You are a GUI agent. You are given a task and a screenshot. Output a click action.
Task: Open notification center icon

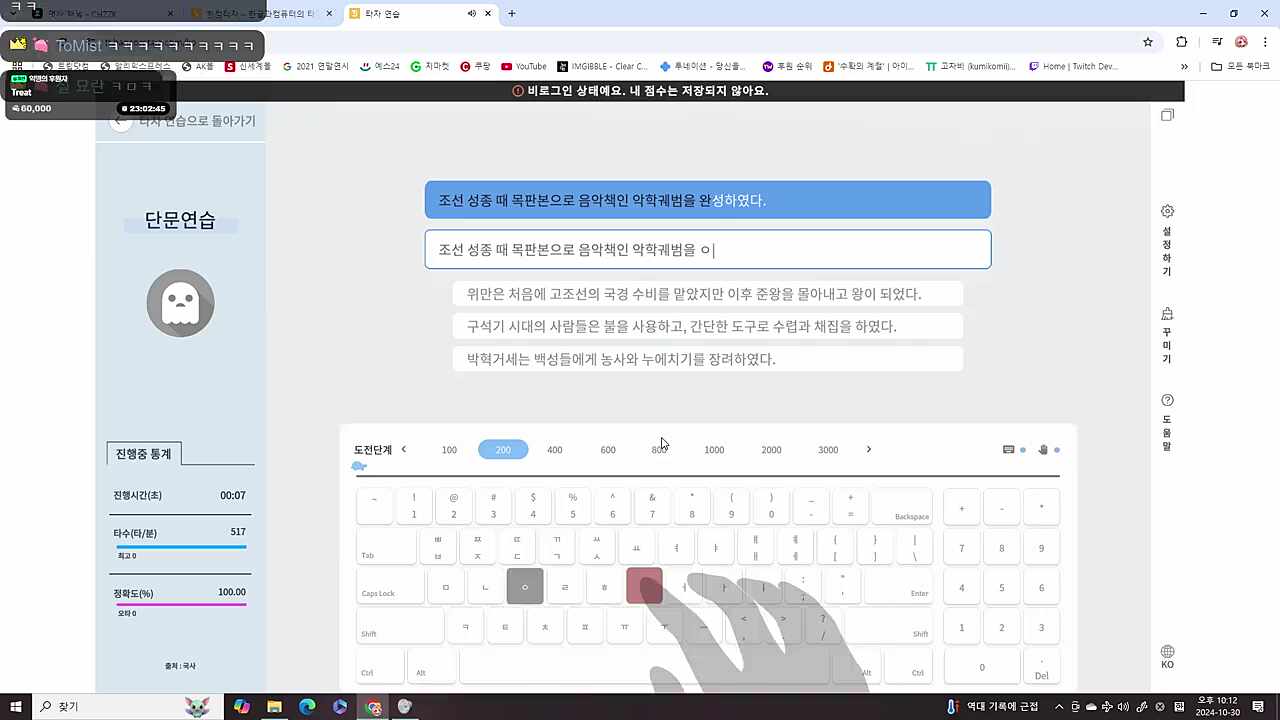point(1258,707)
